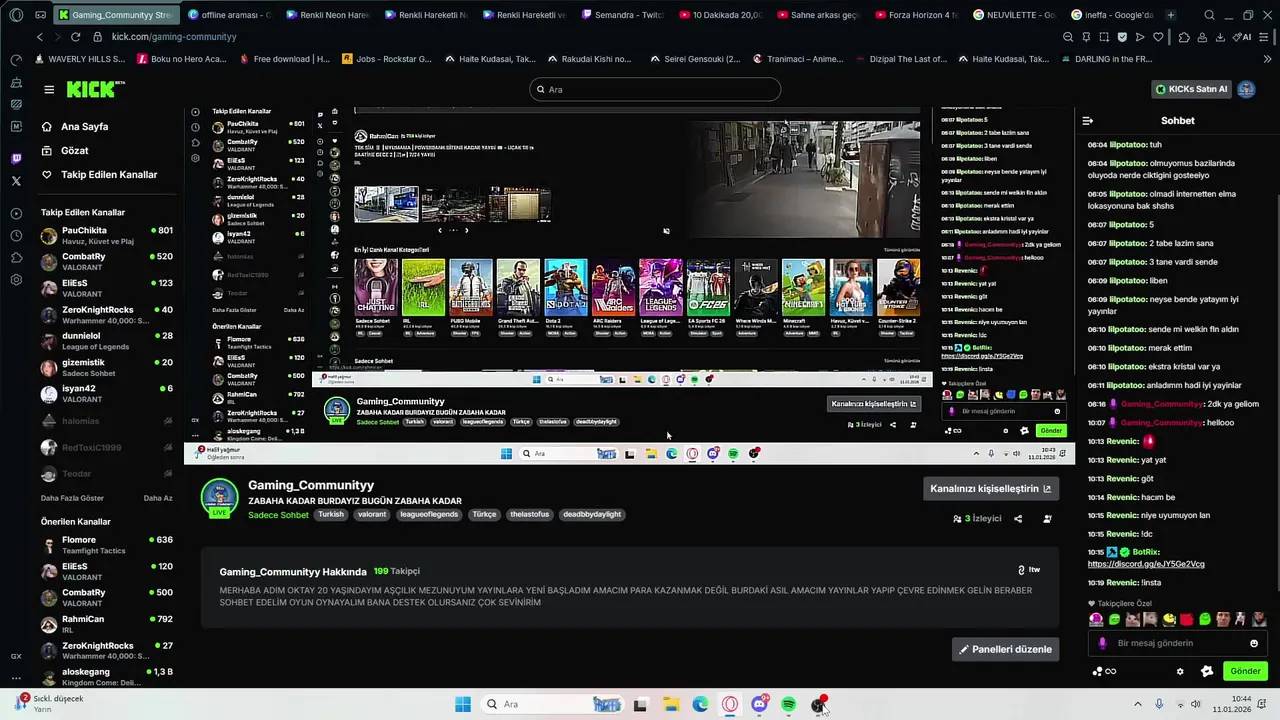Open Spotify from the Windows taskbar
The image size is (1280, 720).
point(789,705)
